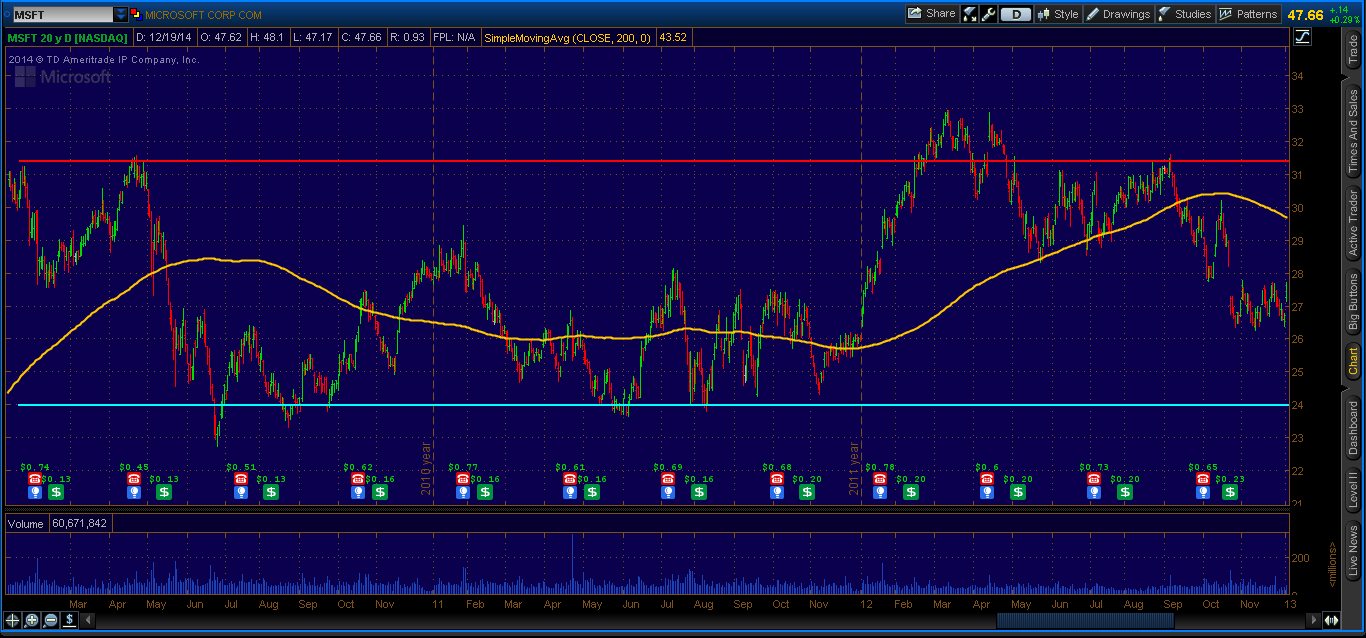Click earnings phone icon under $0.69

668,479
